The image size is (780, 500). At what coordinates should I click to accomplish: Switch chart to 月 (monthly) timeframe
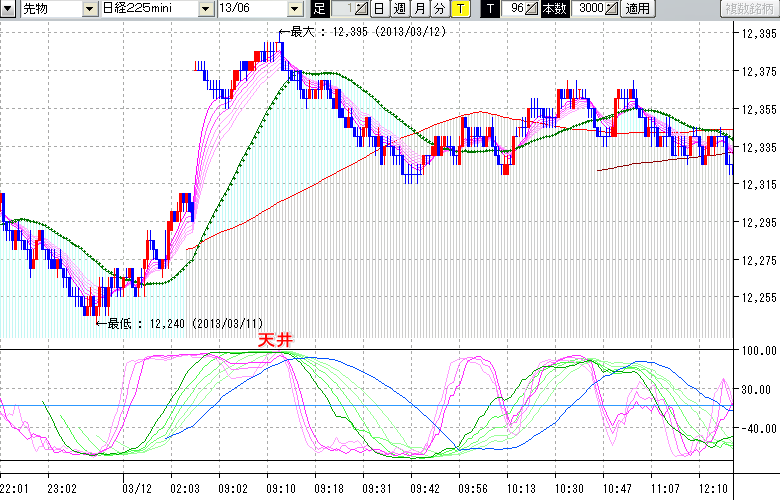419,9
